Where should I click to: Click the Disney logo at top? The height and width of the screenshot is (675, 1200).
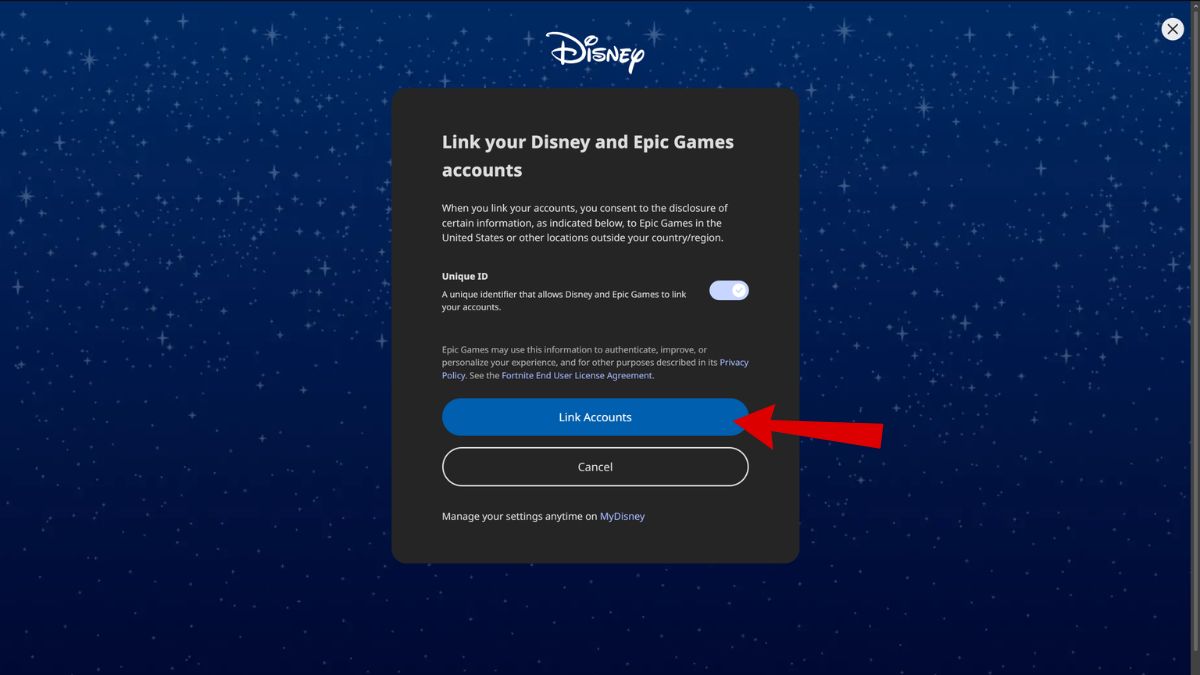click(595, 52)
